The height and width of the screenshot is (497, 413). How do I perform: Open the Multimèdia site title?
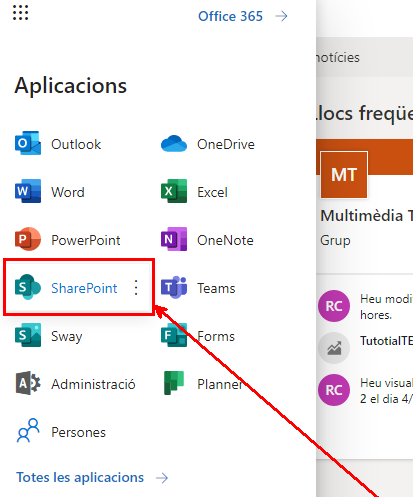click(367, 216)
